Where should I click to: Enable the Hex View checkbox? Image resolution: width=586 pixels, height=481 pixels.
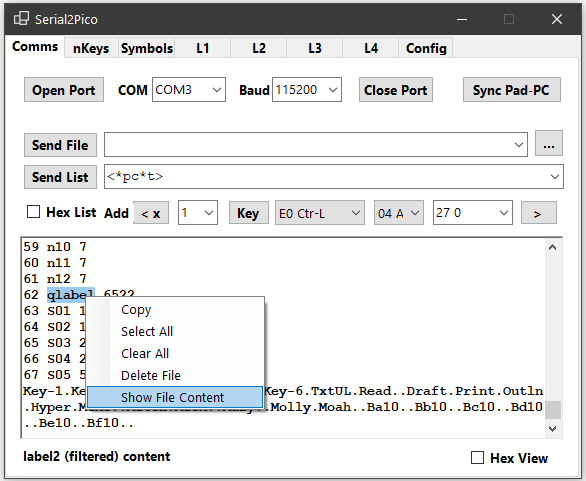[477, 457]
